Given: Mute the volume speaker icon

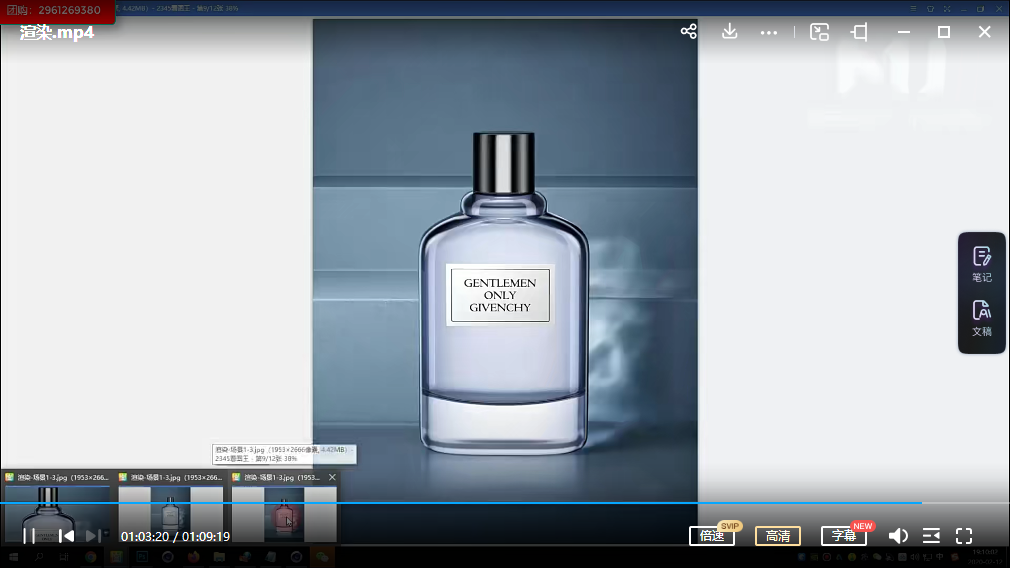Looking at the screenshot, I should pyautogui.click(x=898, y=536).
